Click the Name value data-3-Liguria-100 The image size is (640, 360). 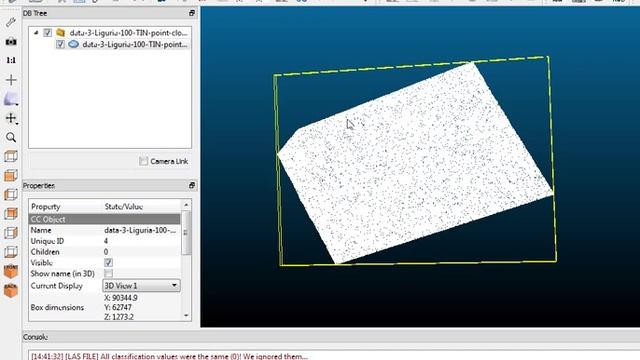click(140, 230)
